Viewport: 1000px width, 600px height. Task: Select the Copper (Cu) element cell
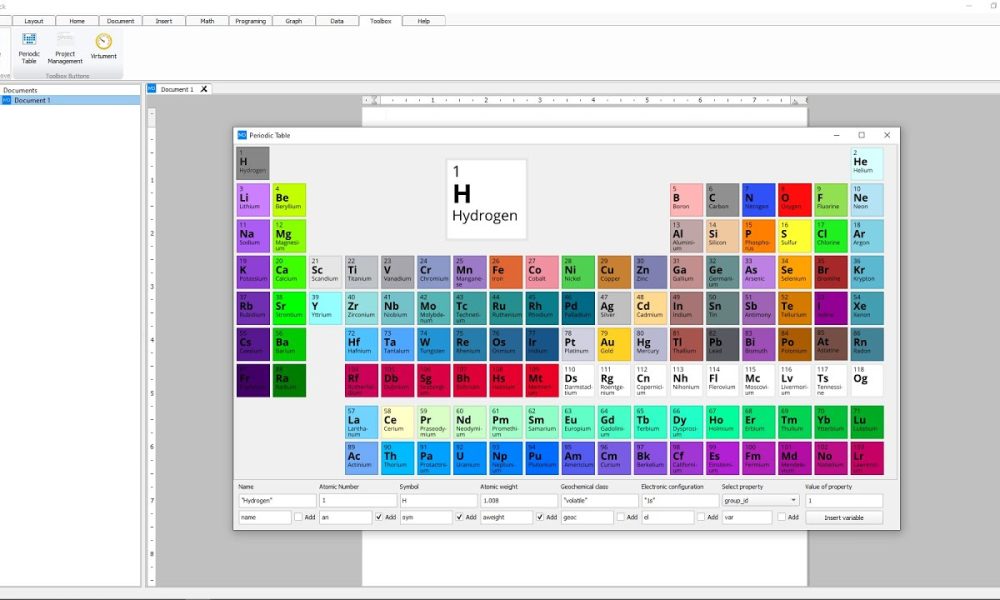(614, 272)
